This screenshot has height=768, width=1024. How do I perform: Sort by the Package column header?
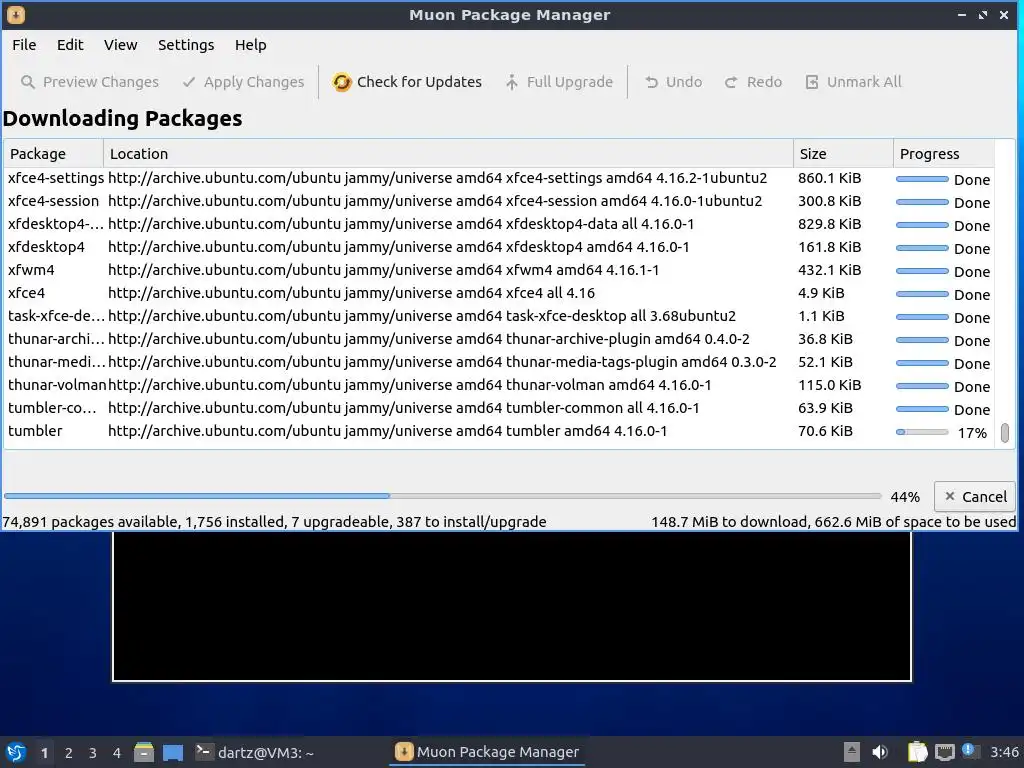pyautogui.click(x=54, y=154)
